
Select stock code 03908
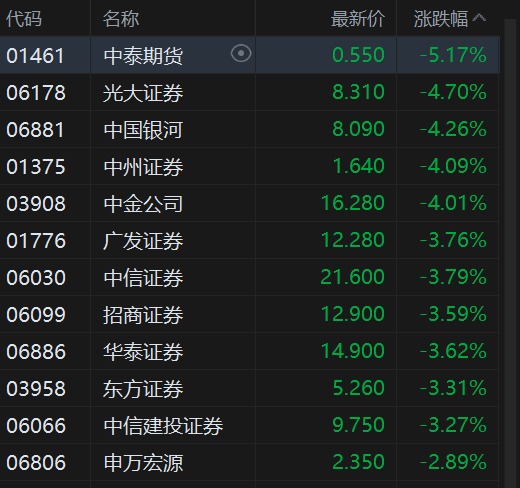pos(36,204)
